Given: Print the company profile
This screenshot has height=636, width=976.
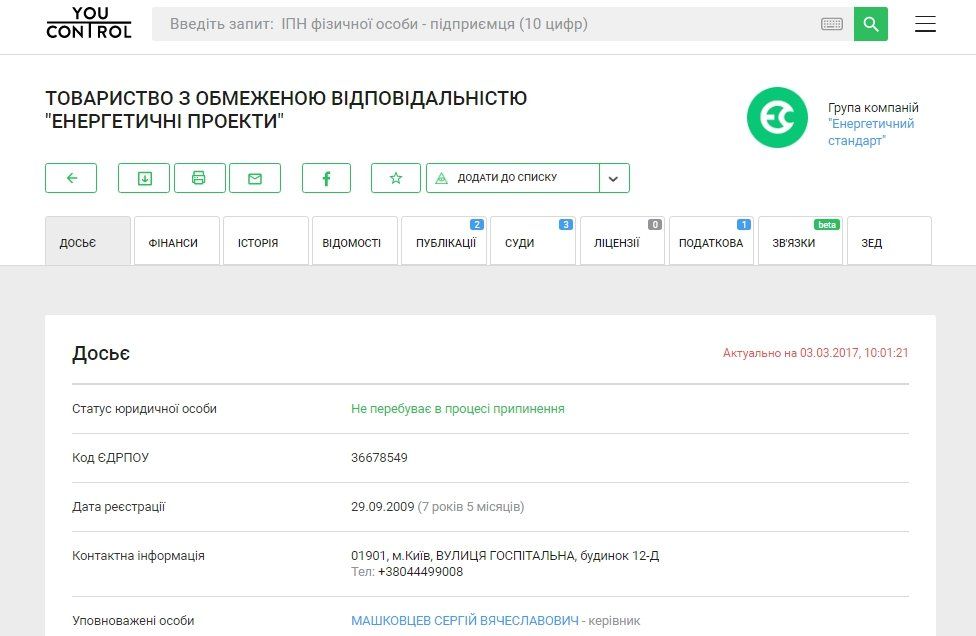Looking at the screenshot, I should point(200,177).
